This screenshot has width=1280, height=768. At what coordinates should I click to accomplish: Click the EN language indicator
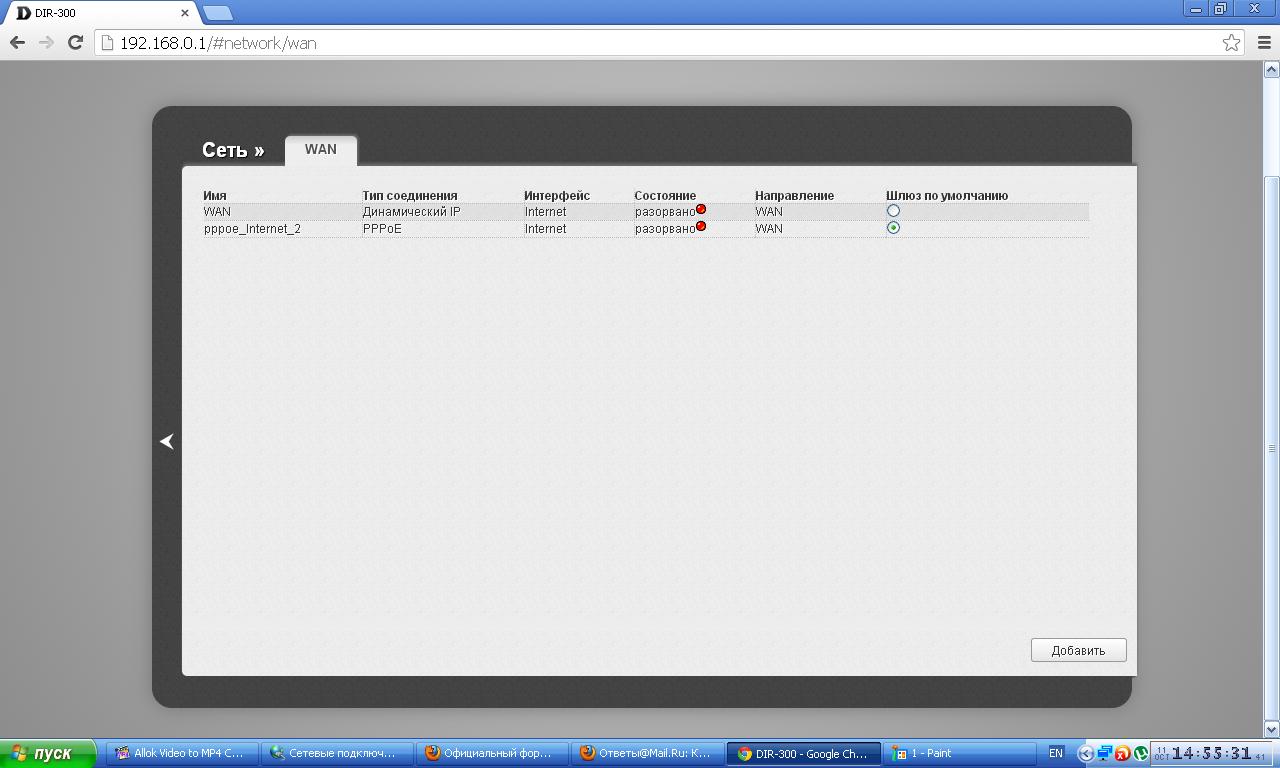click(x=1056, y=753)
